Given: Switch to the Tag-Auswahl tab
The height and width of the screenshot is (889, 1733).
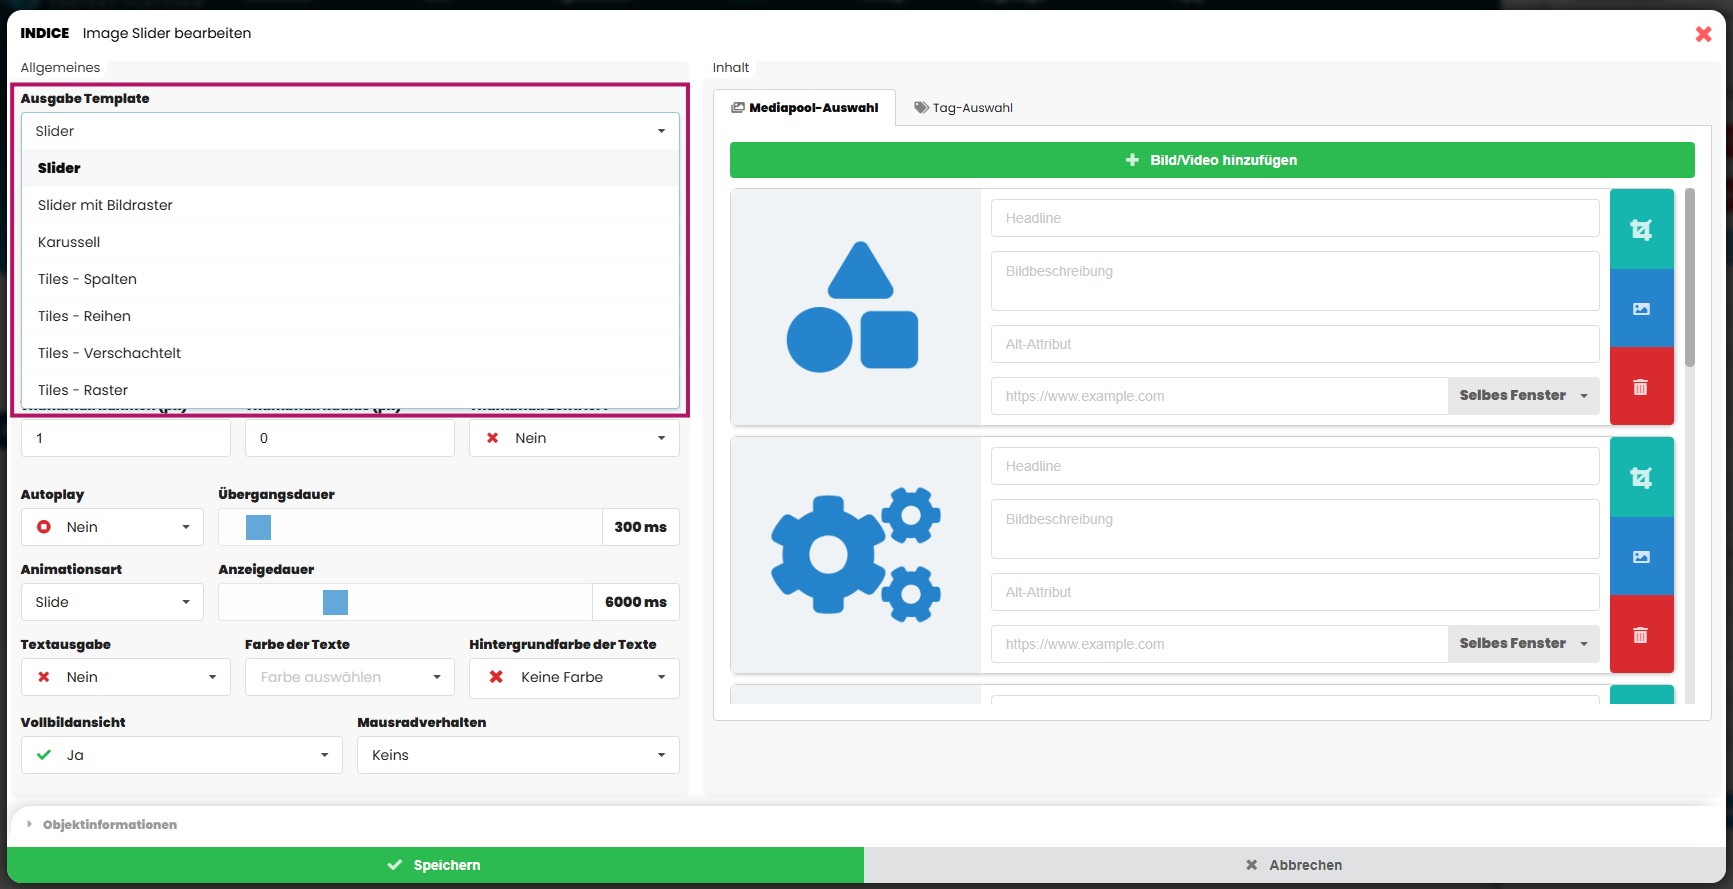Looking at the screenshot, I should pos(963,108).
